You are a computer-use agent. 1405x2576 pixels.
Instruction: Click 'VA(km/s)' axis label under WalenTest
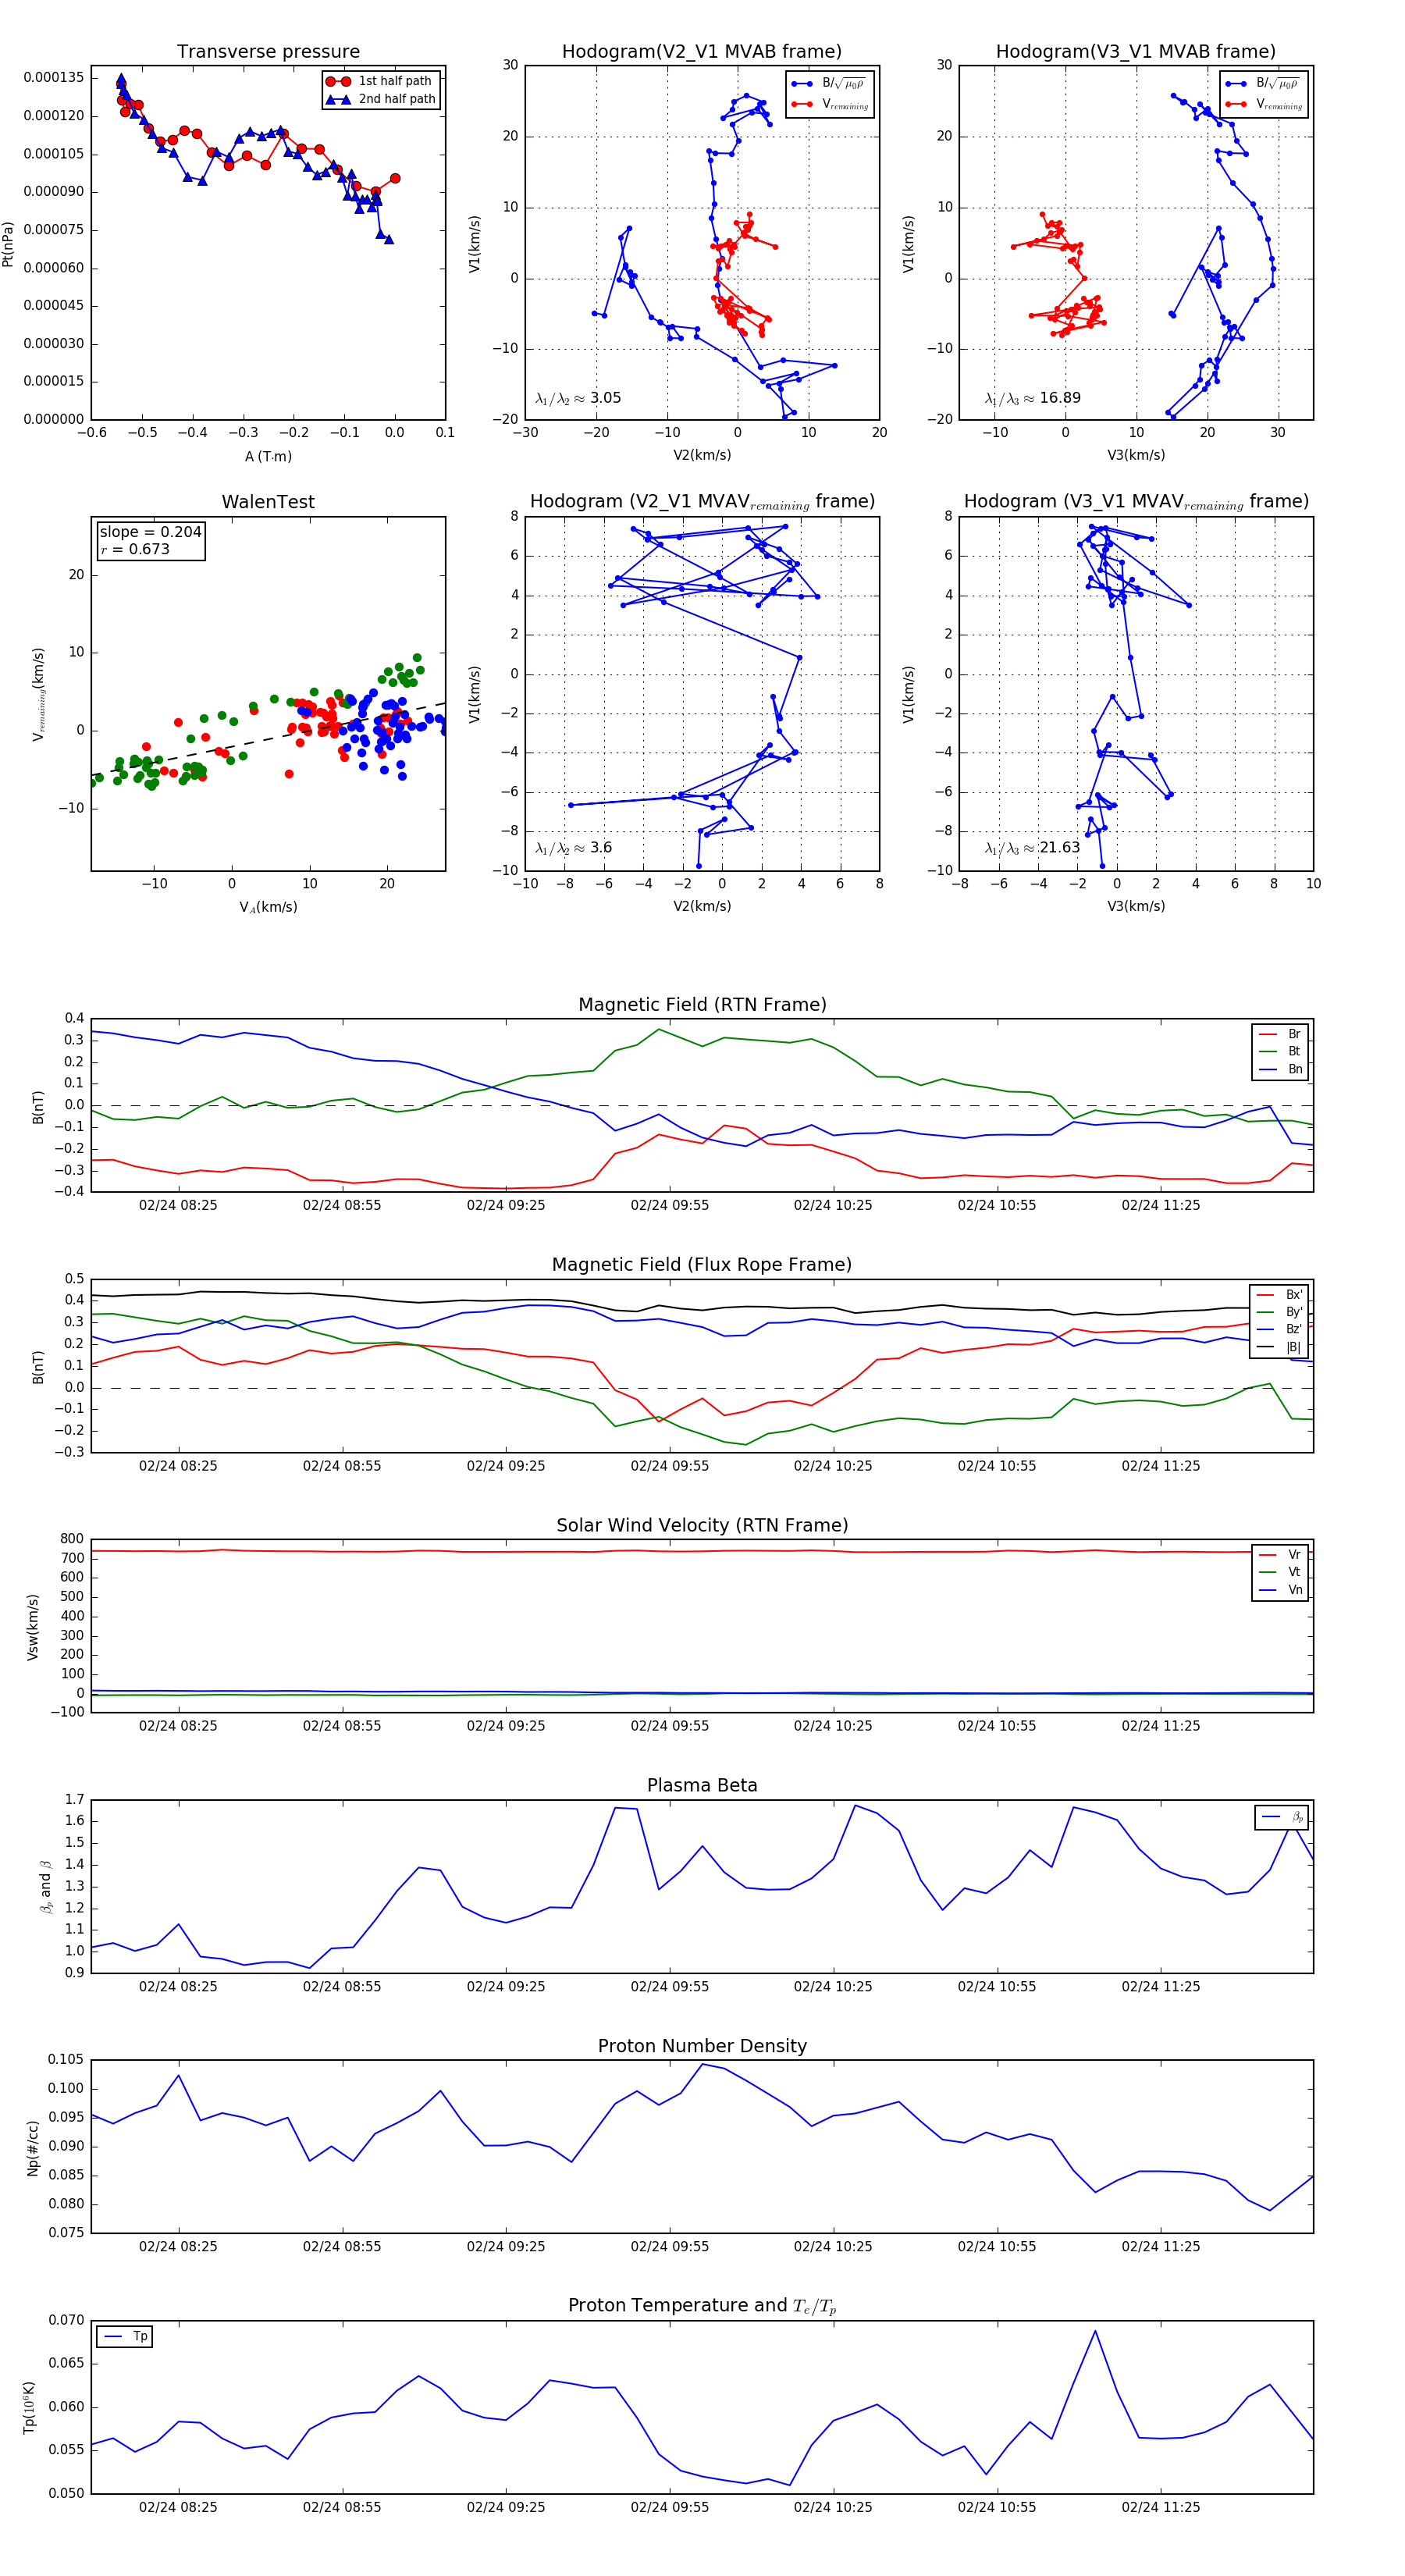(268, 907)
